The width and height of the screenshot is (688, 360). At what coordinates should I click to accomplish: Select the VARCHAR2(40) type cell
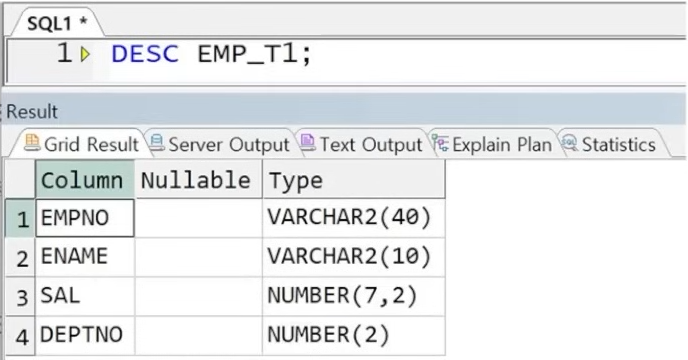click(354, 218)
